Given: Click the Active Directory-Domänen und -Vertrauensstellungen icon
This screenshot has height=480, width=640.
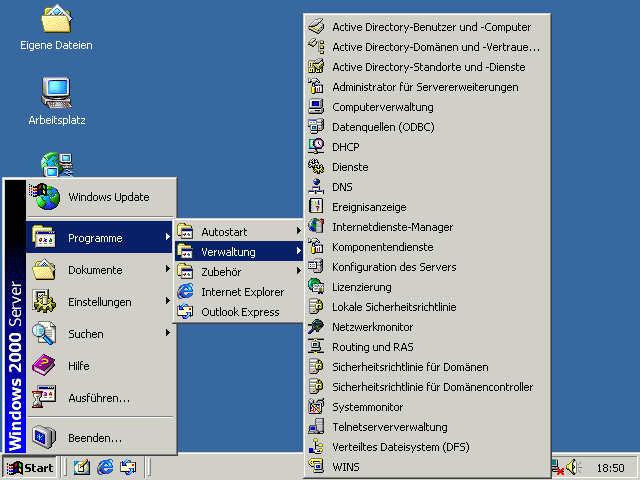Looking at the screenshot, I should pyautogui.click(x=316, y=47).
